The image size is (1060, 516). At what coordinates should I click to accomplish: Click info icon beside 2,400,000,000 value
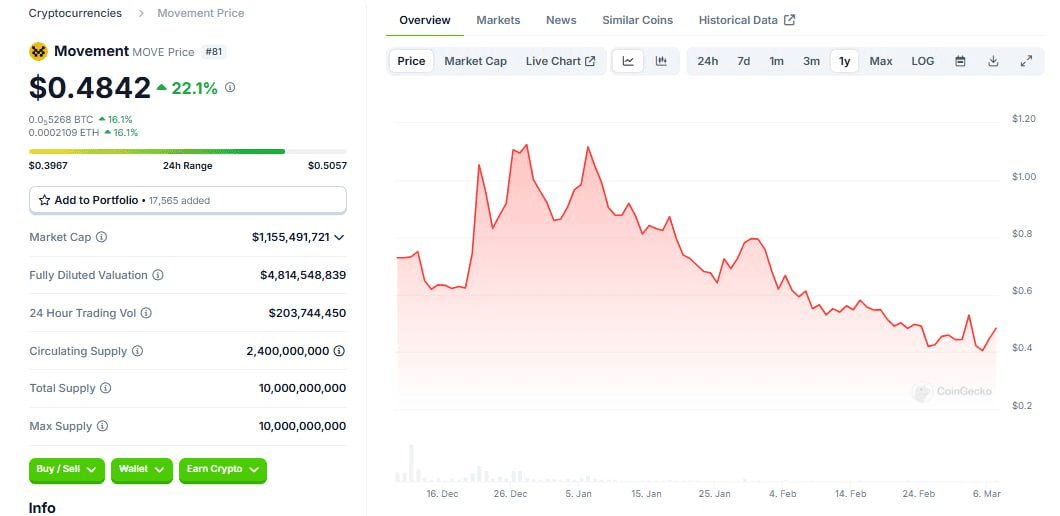click(x=339, y=351)
